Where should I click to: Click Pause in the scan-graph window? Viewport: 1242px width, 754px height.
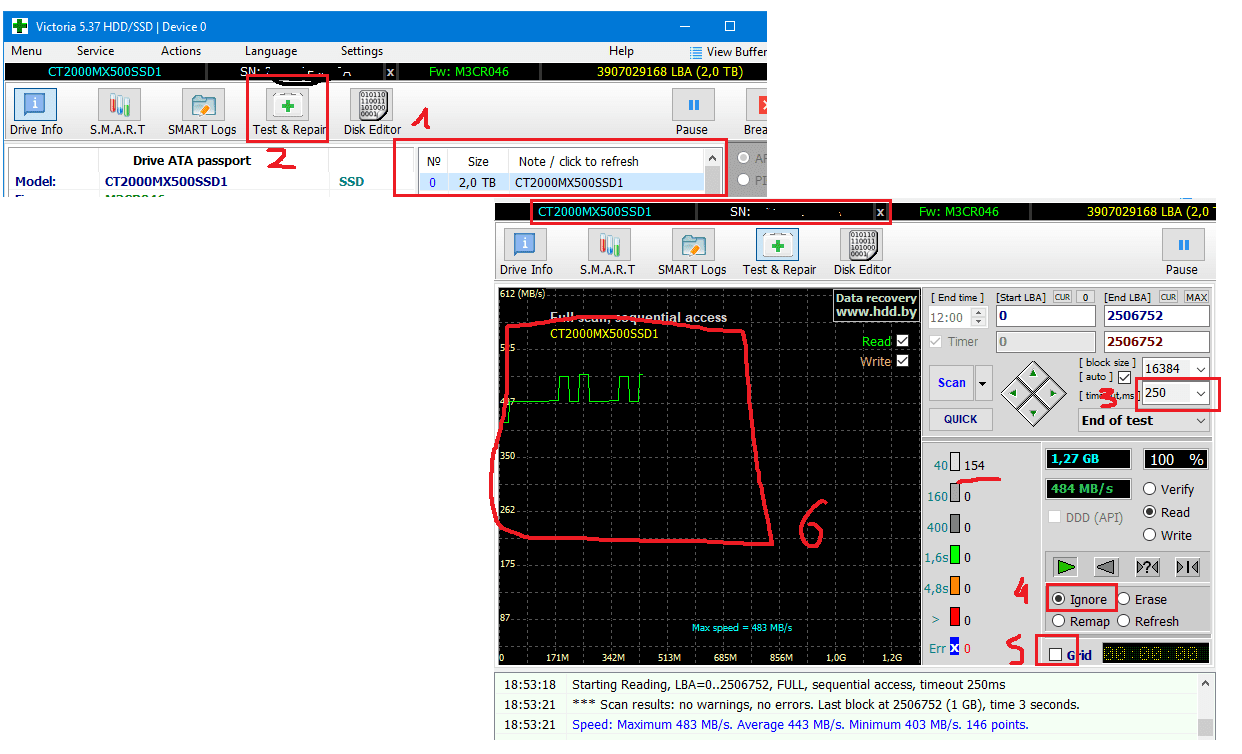1182,252
